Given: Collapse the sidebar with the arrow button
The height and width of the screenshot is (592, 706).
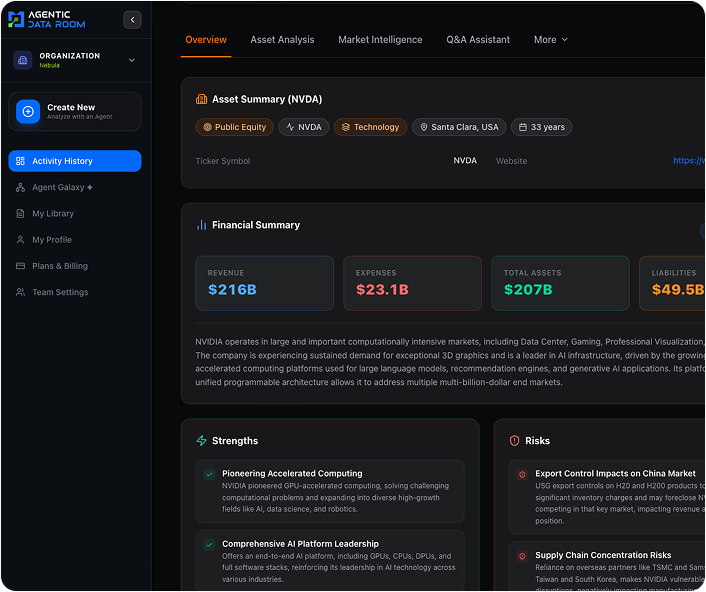Looking at the screenshot, I should pos(132,20).
